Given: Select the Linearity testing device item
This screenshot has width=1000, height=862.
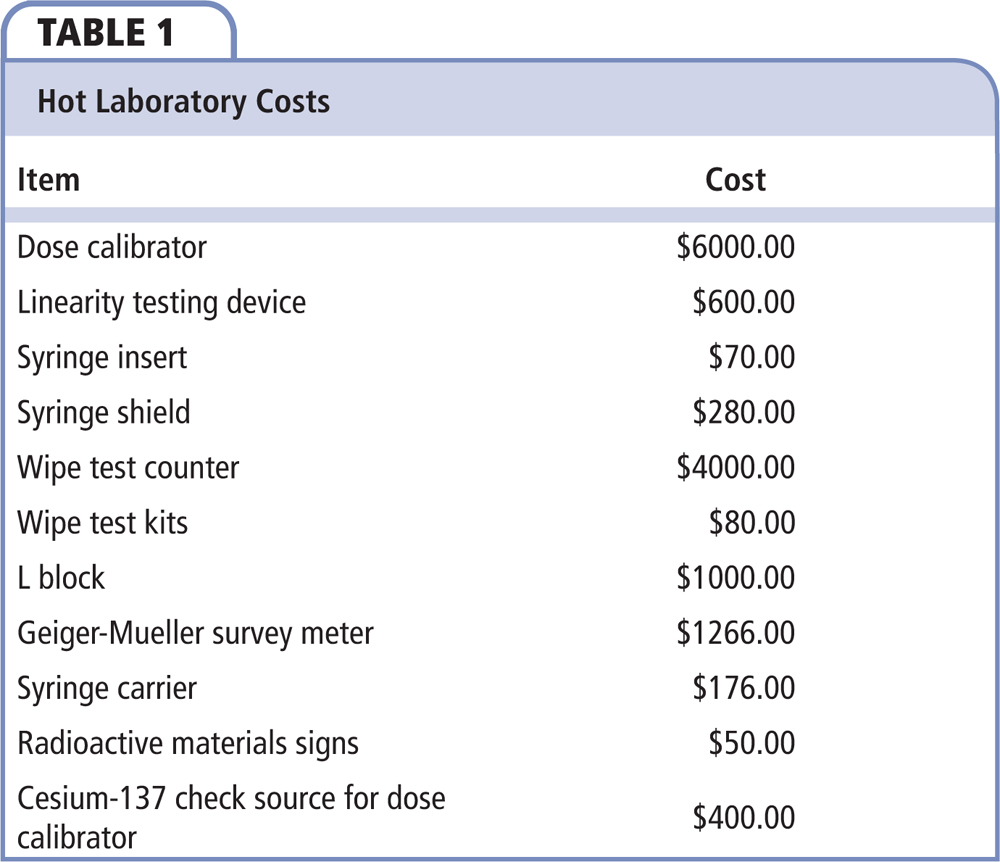Looking at the screenshot, I should pos(161,302).
